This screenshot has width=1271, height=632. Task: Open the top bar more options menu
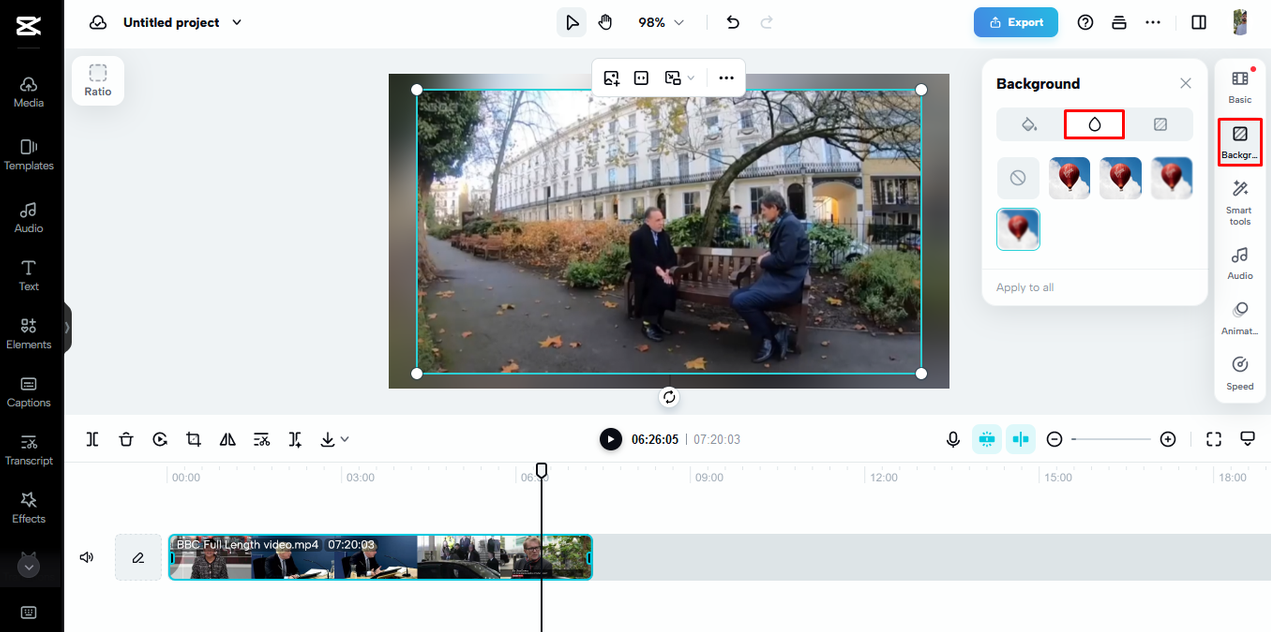click(1153, 22)
